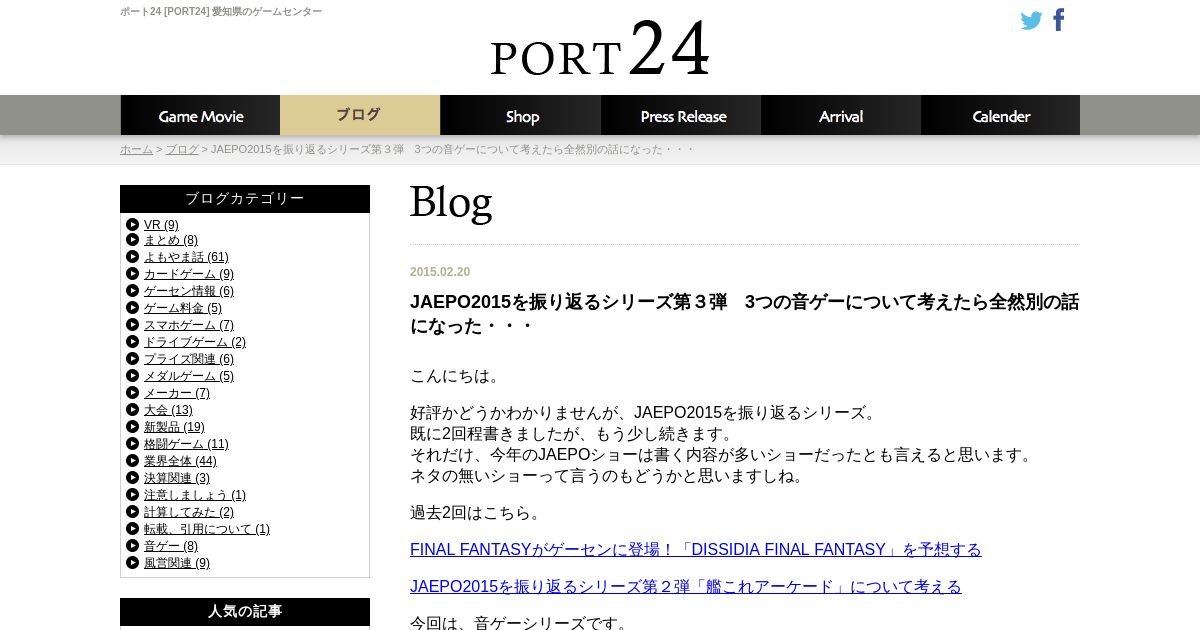Viewport: 1200px width, 630px height.
Task: Open the 艦これアーケード article link
Action: click(x=686, y=587)
